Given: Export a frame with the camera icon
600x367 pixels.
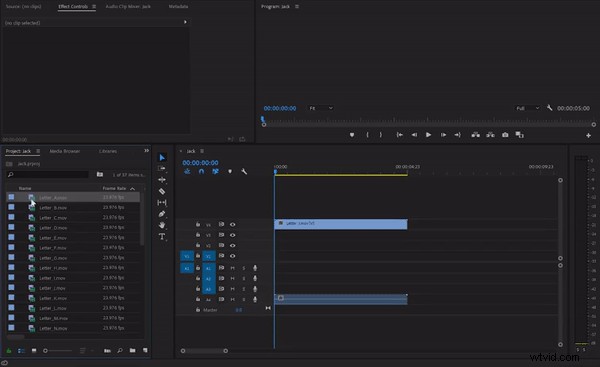Looking at the screenshot, I should pyautogui.click(x=505, y=135).
